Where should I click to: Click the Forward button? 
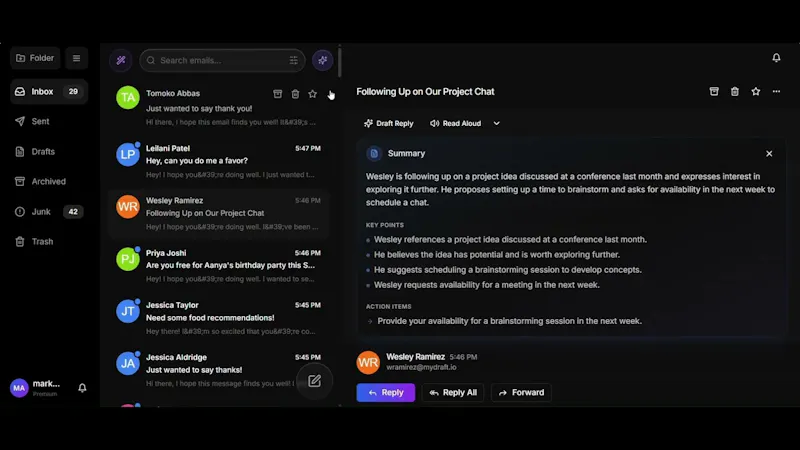[x=521, y=393]
